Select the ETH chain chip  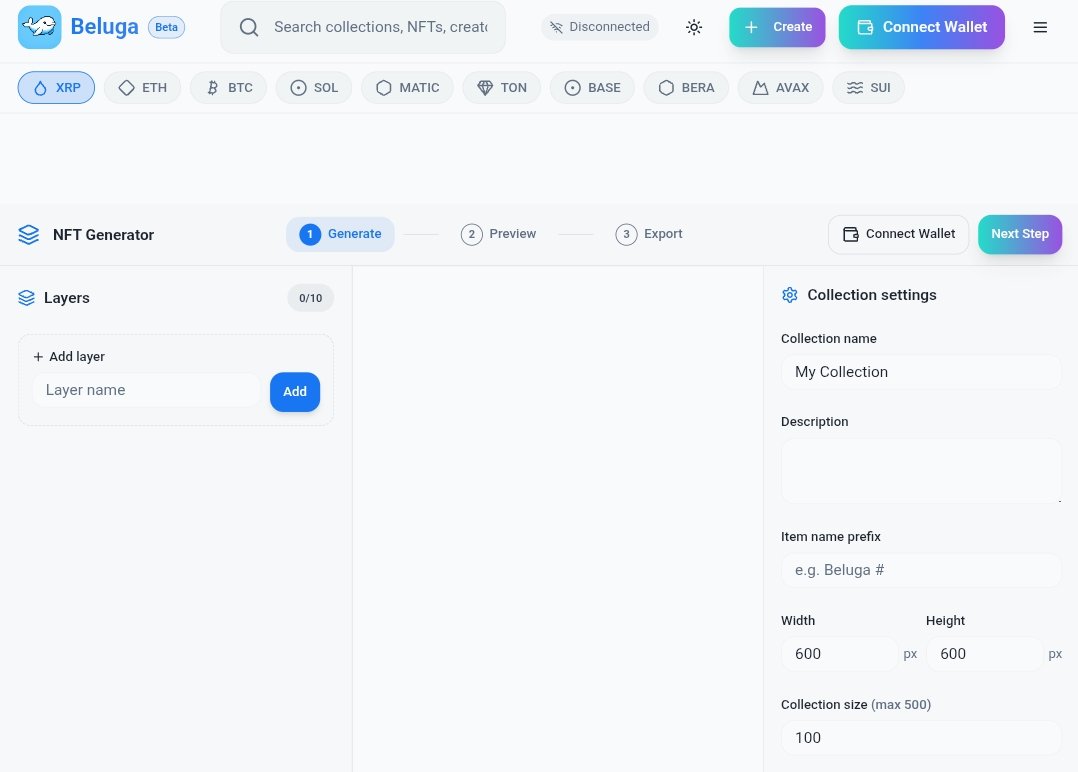tap(142, 88)
